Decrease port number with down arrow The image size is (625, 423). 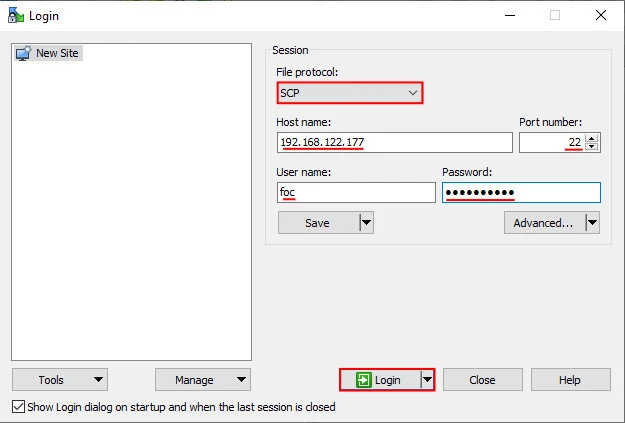[x=592, y=147]
